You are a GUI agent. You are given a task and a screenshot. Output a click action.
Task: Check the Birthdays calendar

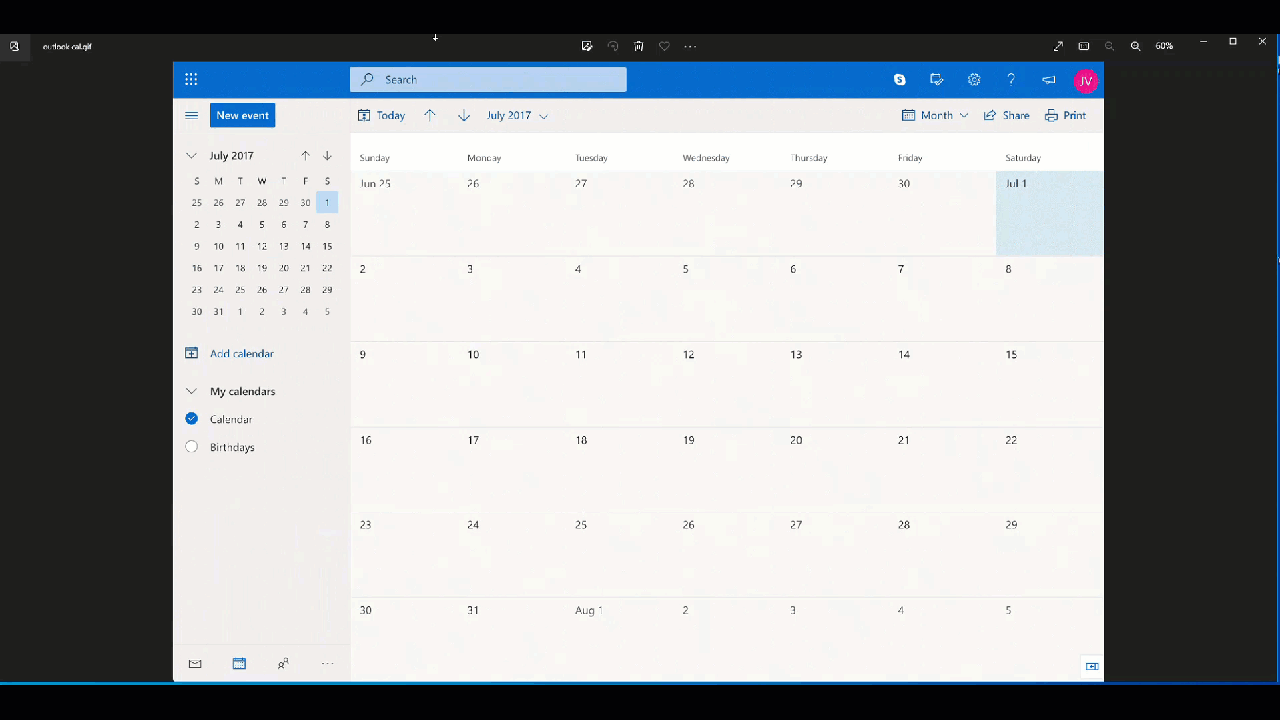pyautogui.click(x=192, y=447)
